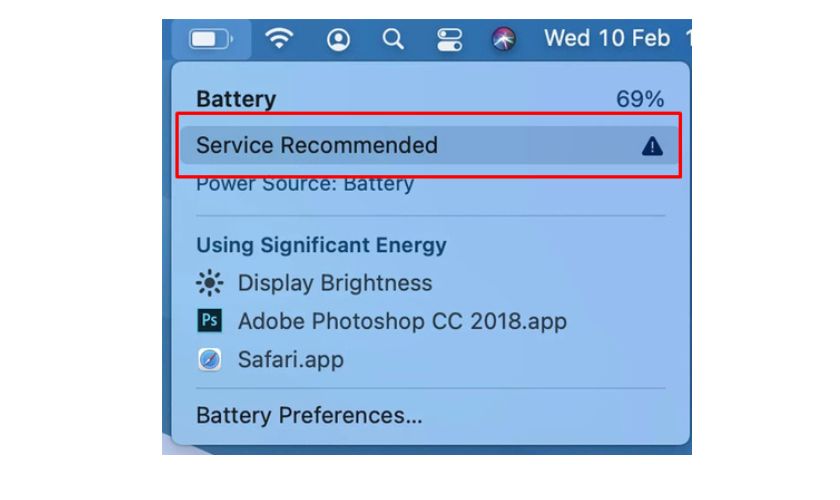Click the warning triangle icon
This screenshot has height=500, width=840.
[x=652, y=146]
